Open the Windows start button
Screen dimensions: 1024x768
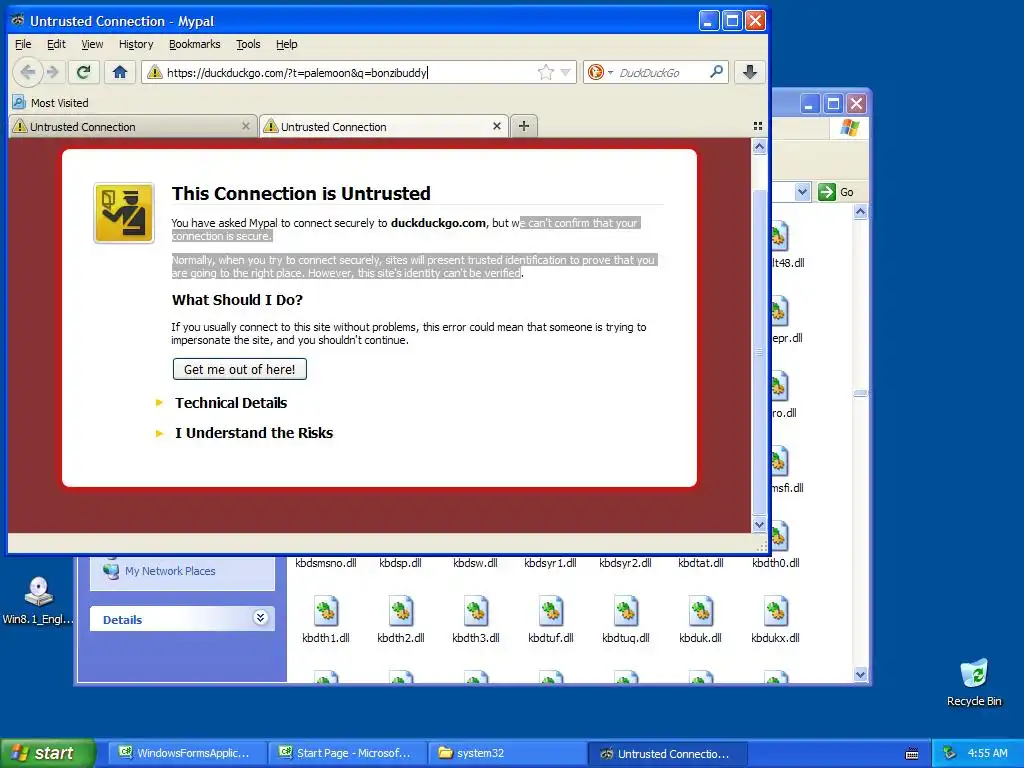click(x=47, y=753)
